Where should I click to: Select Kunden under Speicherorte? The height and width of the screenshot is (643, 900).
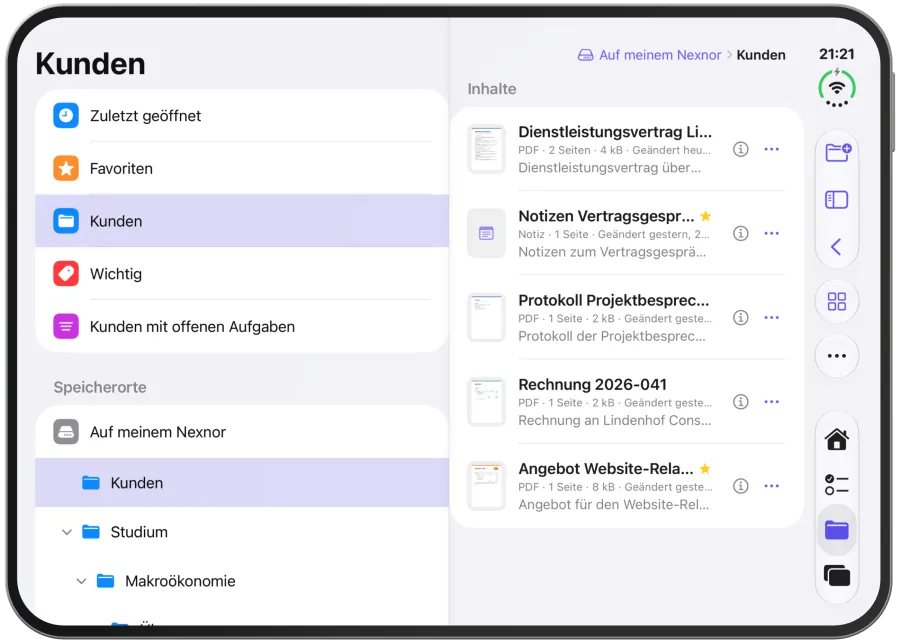pyautogui.click(x=242, y=483)
